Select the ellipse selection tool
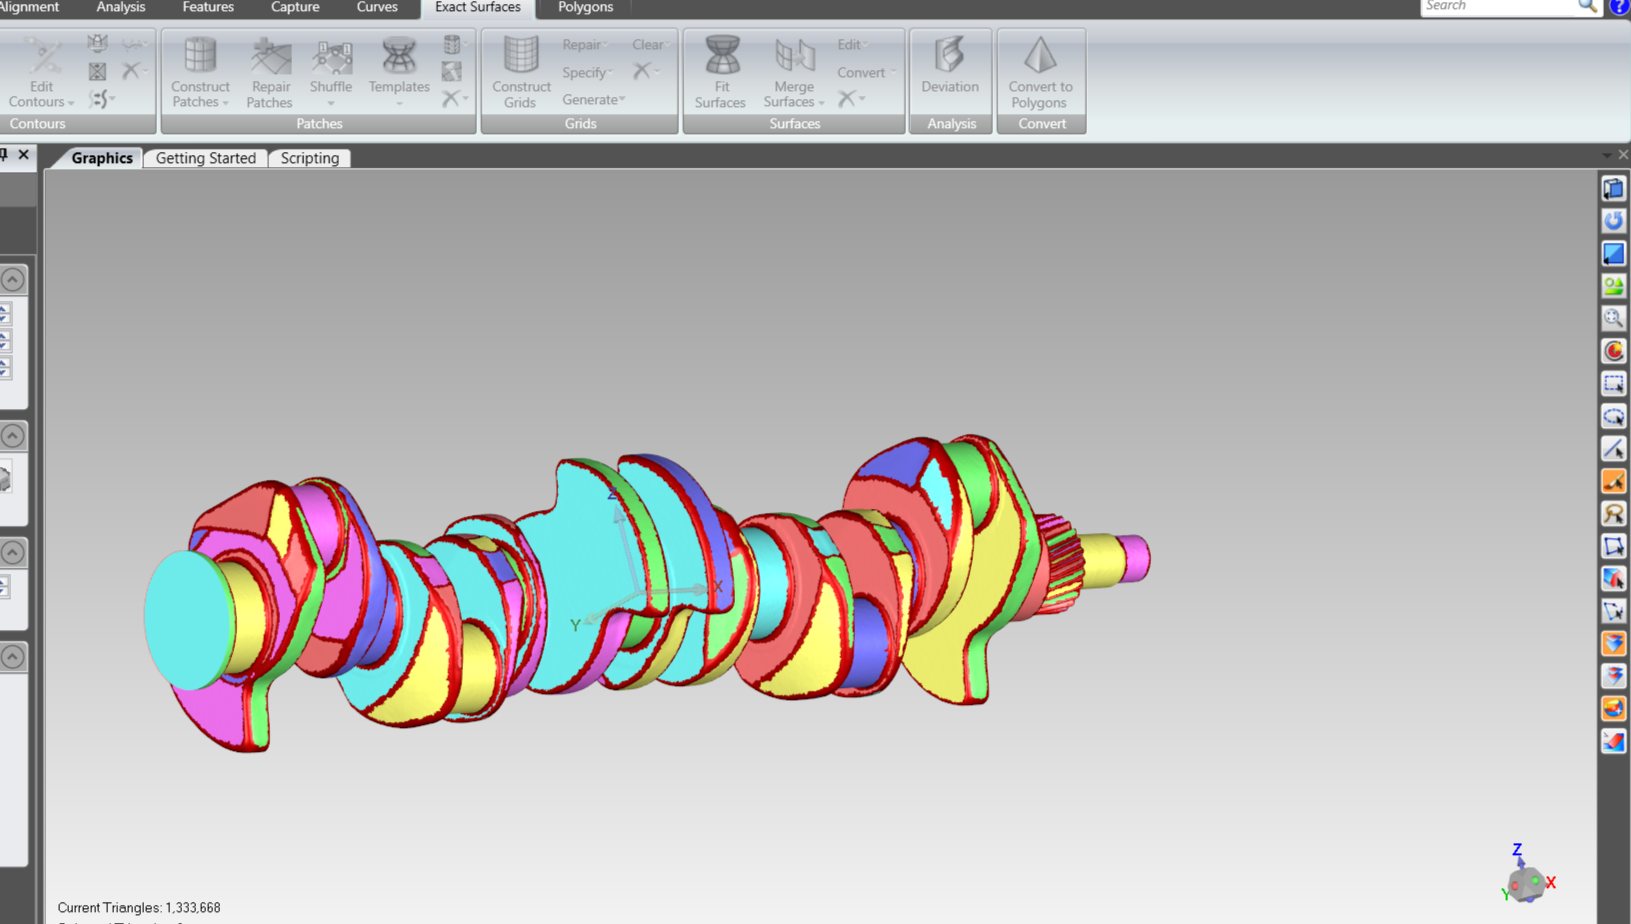The image size is (1631, 924). click(x=1613, y=416)
